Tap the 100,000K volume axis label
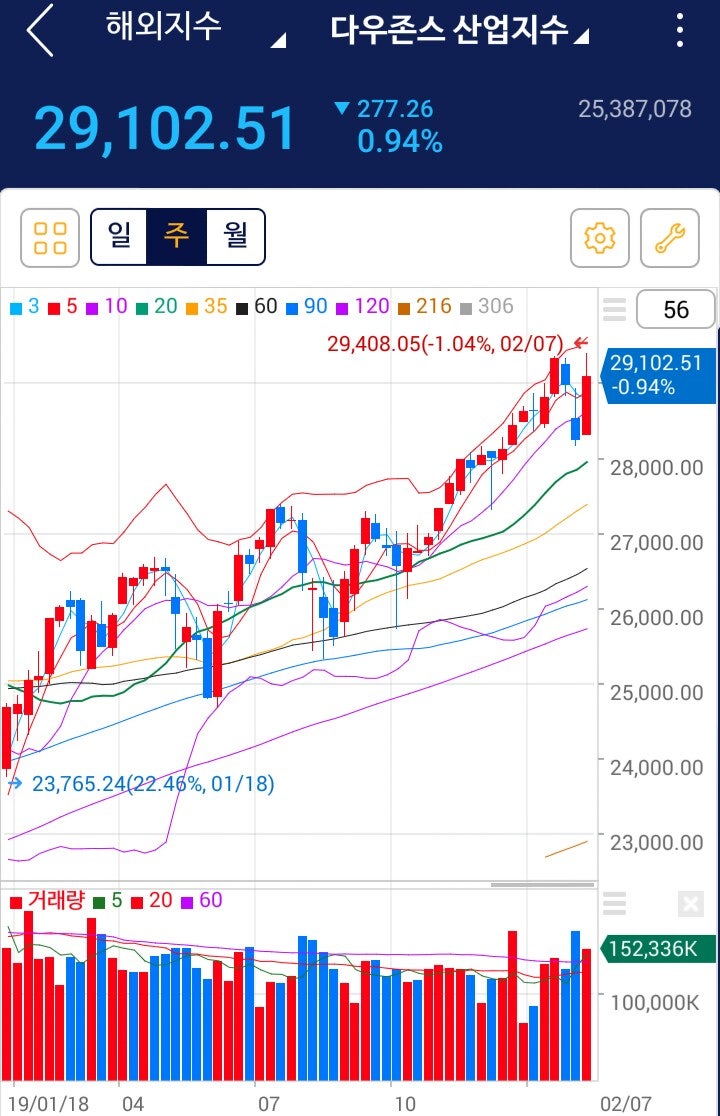Screen dimensions: 720x1116 tap(655, 1004)
